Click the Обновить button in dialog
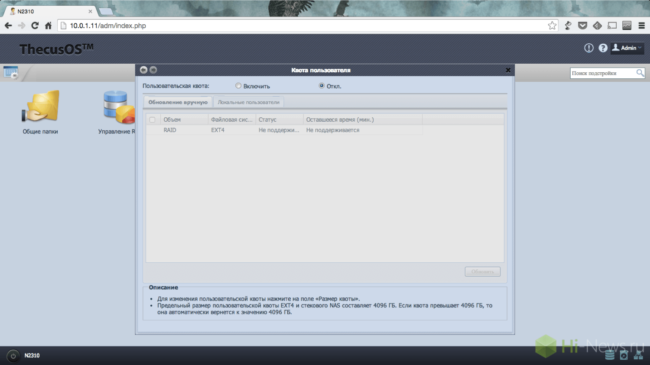The height and width of the screenshot is (365, 650). (x=483, y=272)
